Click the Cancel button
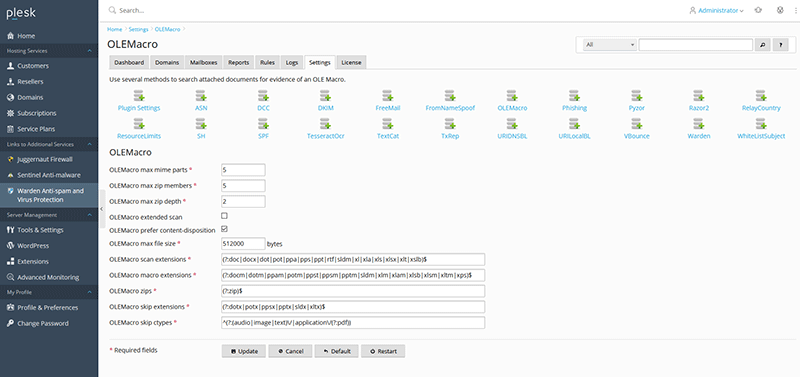This screenshot has height=377, width=800. [x=290, y=351]
